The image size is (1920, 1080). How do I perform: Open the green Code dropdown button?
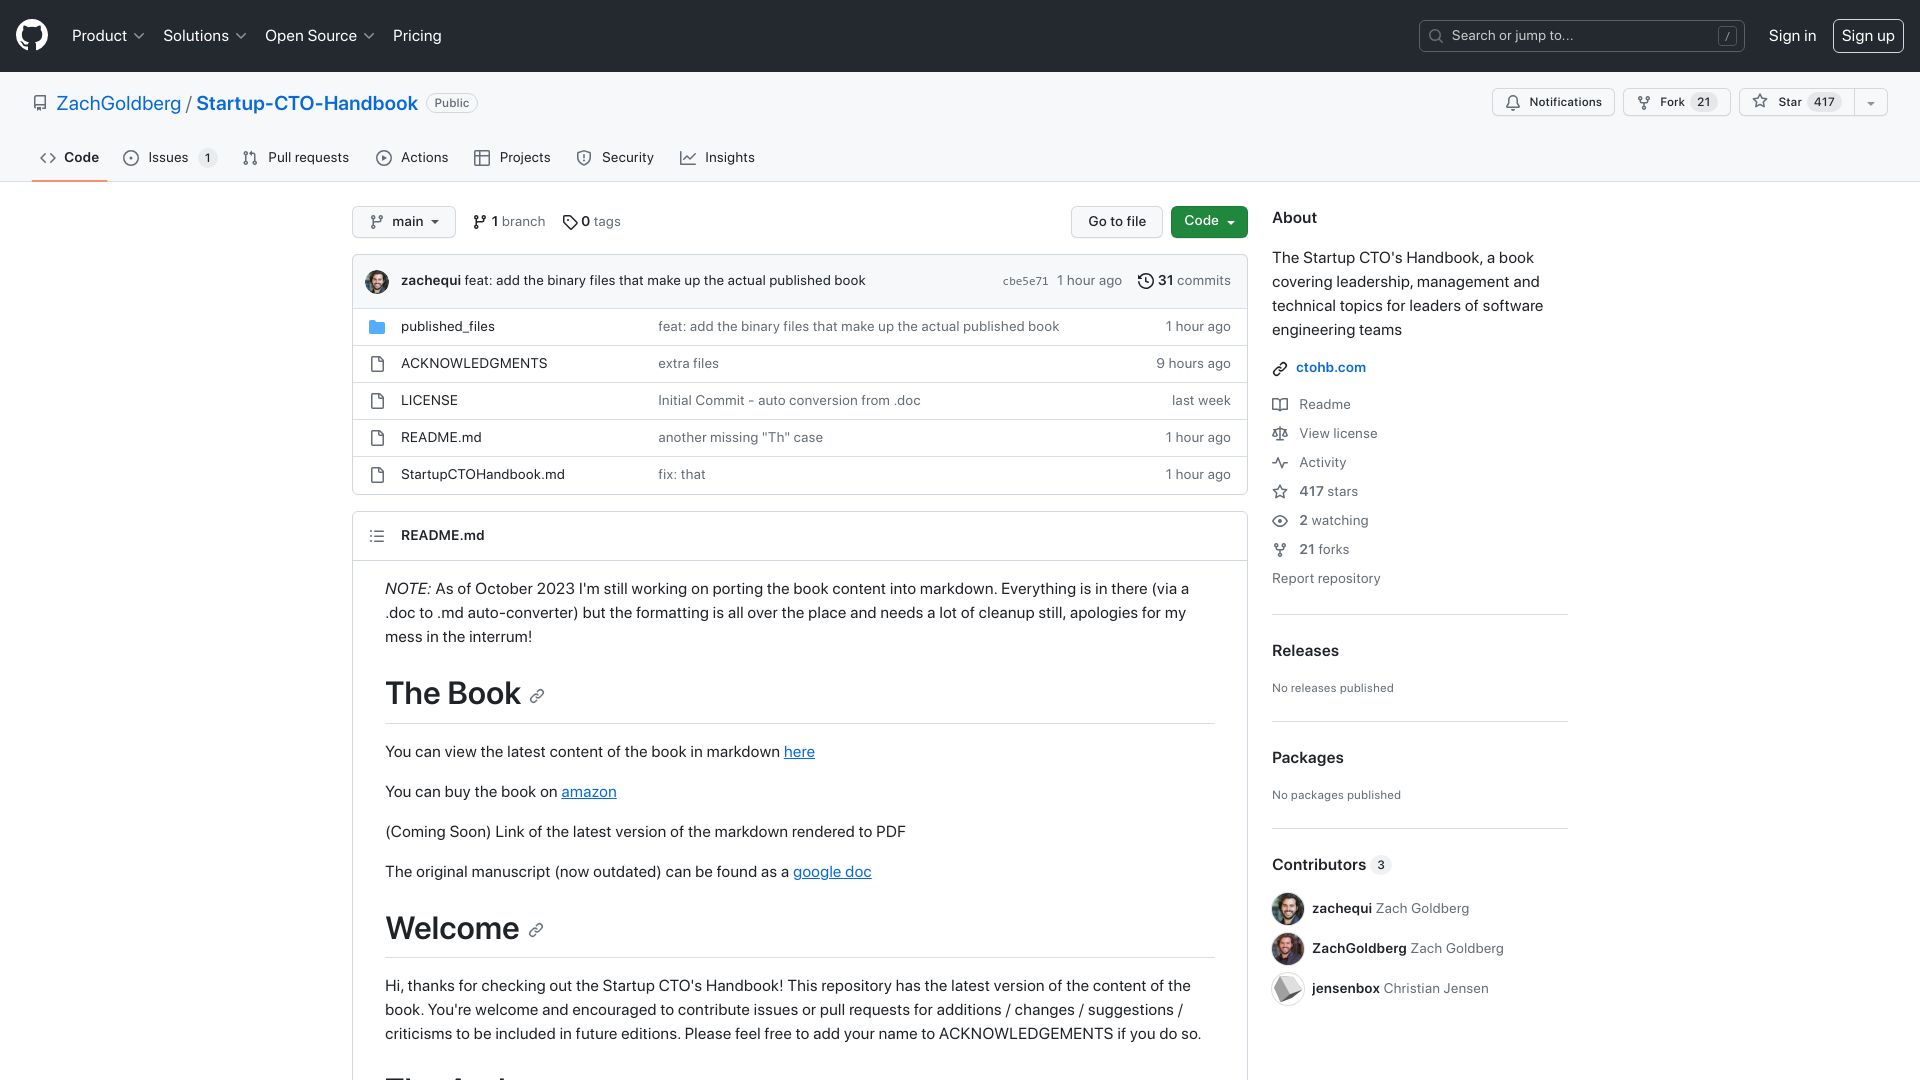1209,222
